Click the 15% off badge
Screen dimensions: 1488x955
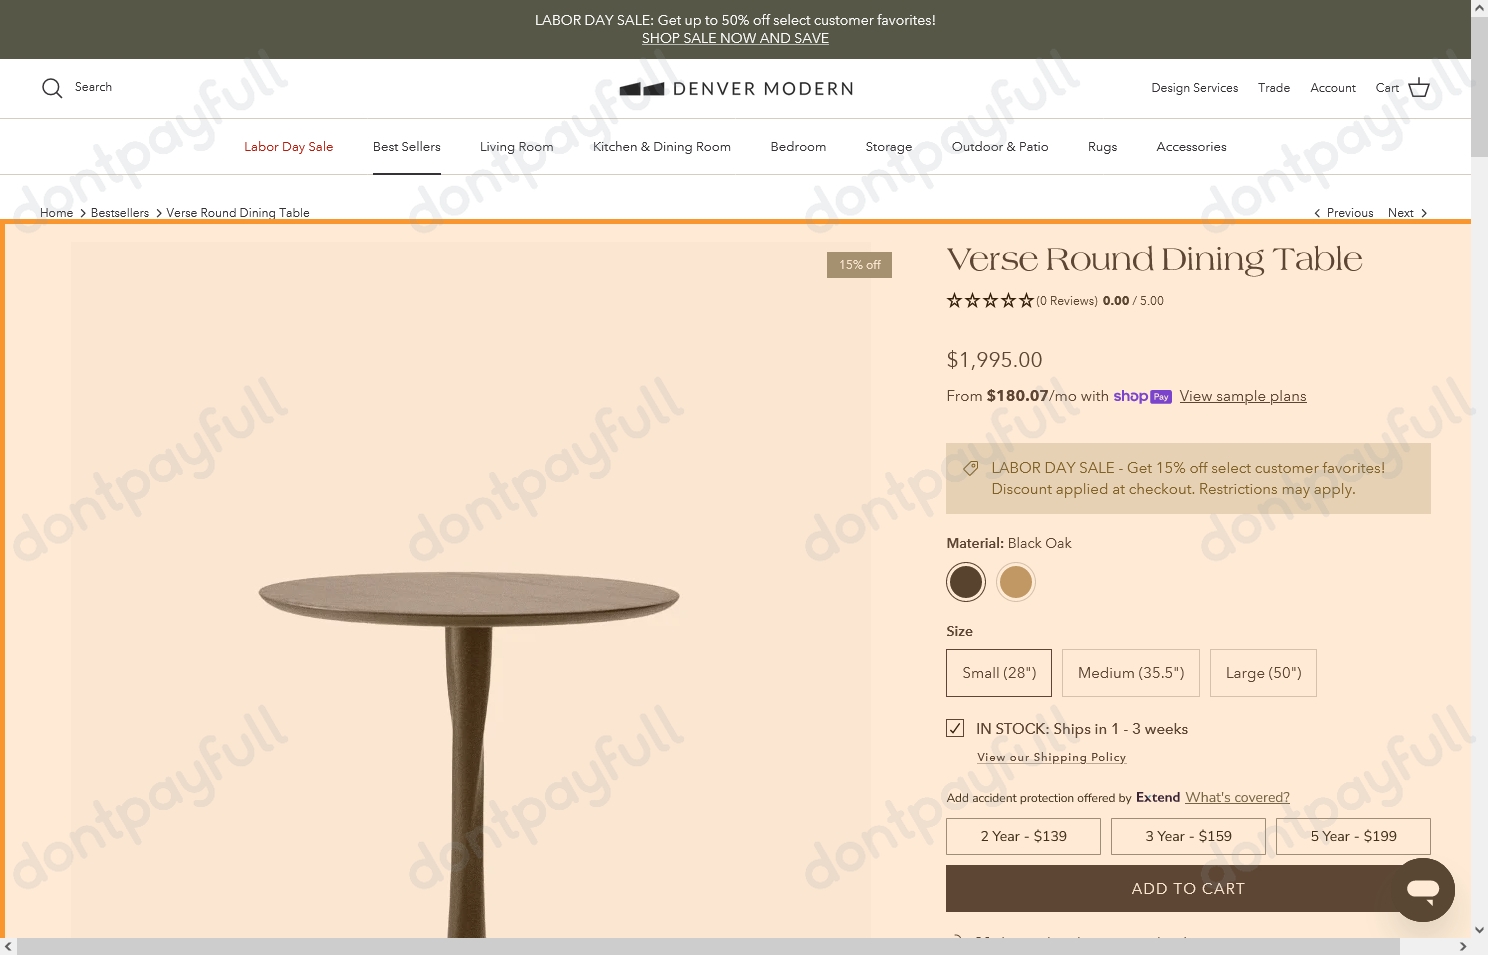(x=858, y=264)
